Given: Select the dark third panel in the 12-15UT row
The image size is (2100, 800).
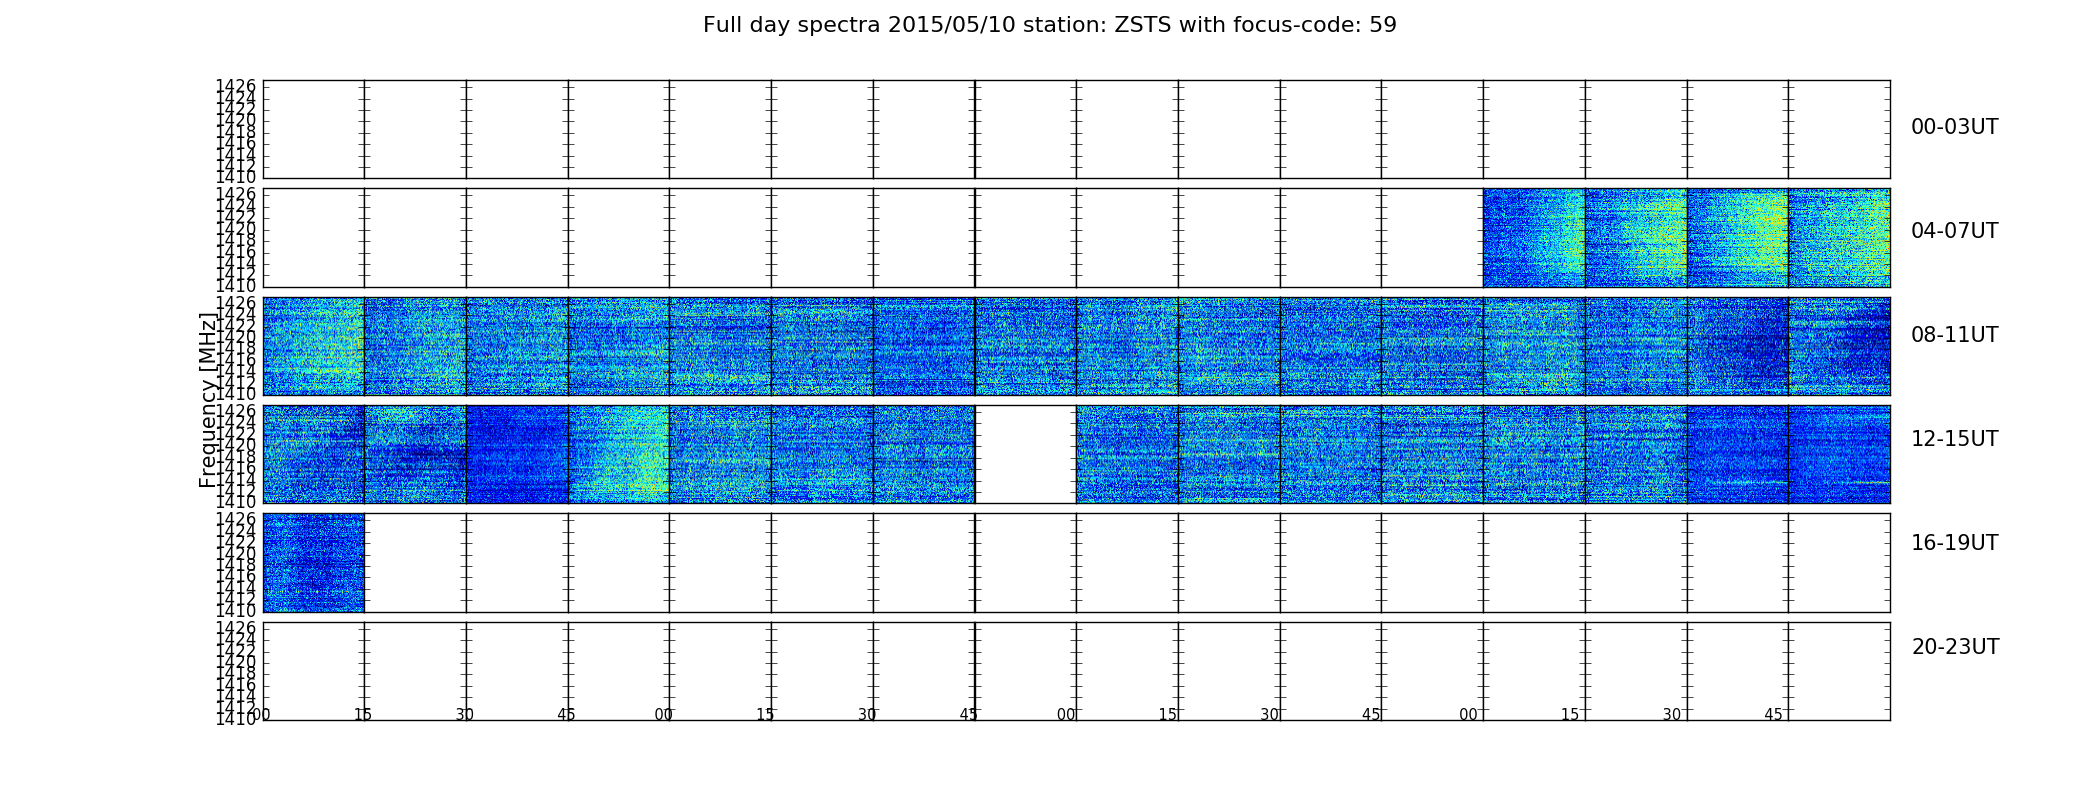Looking at the screenshot, I should (x=517, y=454).
